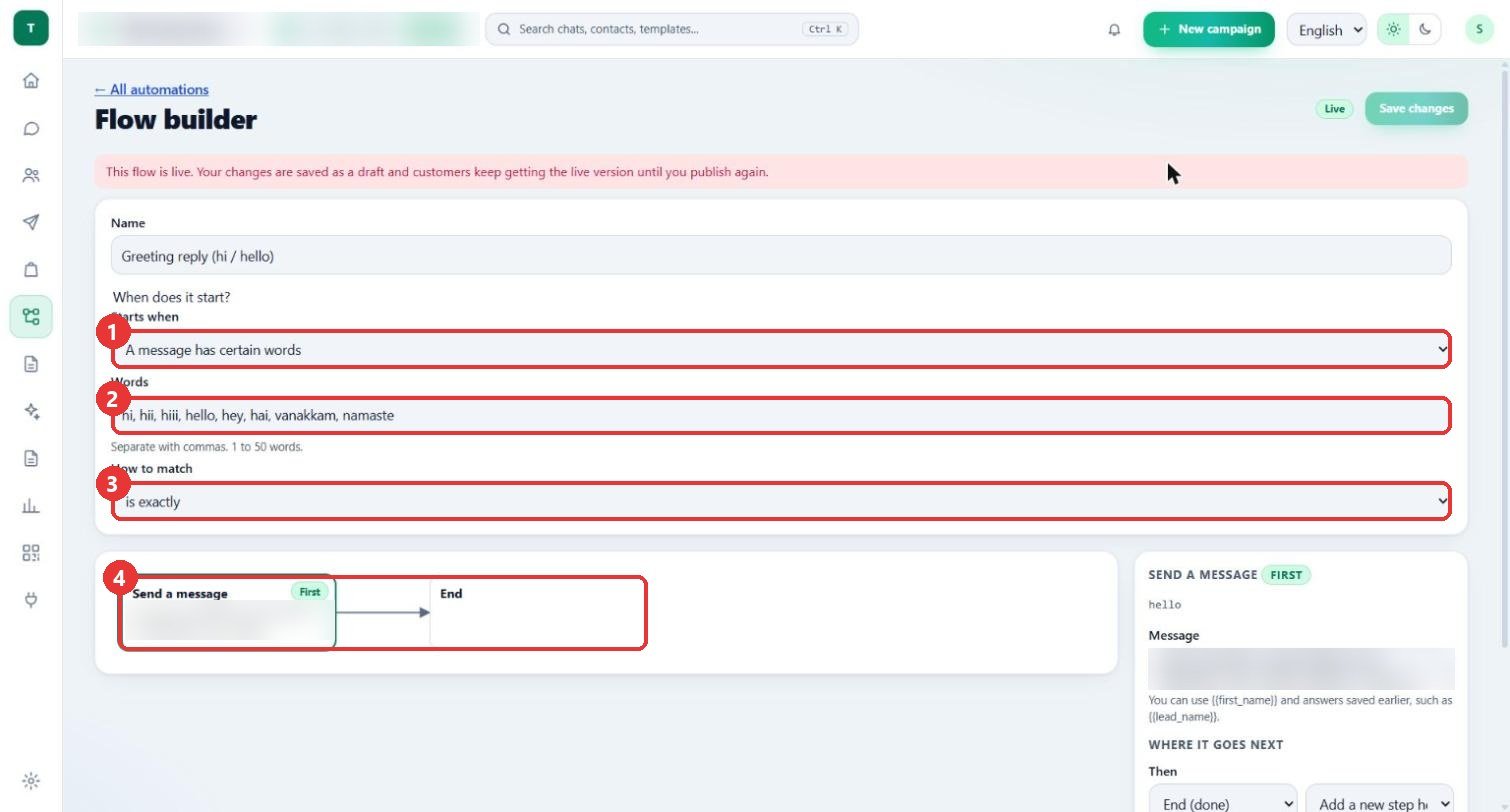The image size is (1510, 812).
Task: Open the bar chart analytics icon
Action: (x=31, y=506)
